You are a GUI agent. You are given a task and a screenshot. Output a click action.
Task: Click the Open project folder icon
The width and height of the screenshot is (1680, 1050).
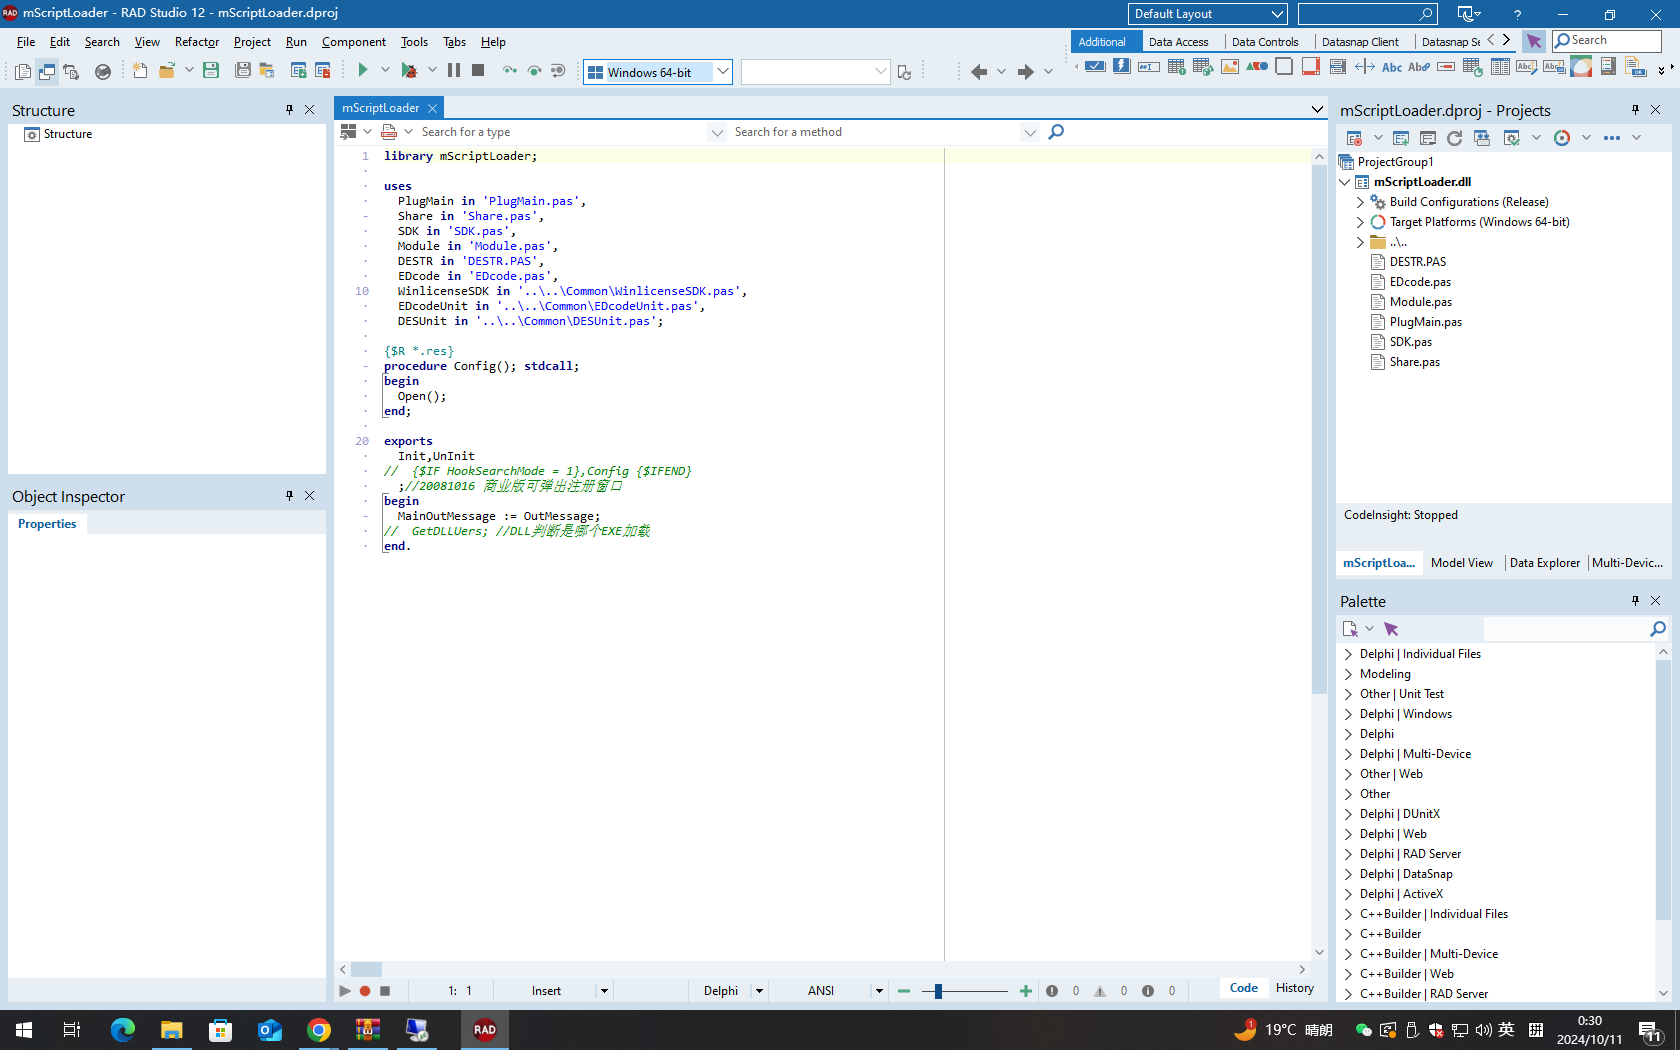166,70
